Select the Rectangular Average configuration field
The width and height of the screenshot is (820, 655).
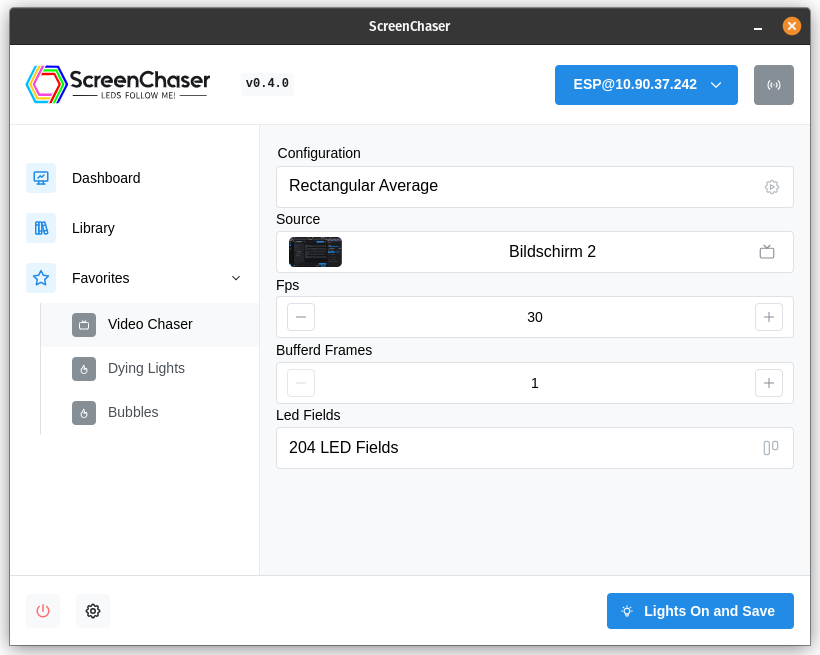pos(520,187)
